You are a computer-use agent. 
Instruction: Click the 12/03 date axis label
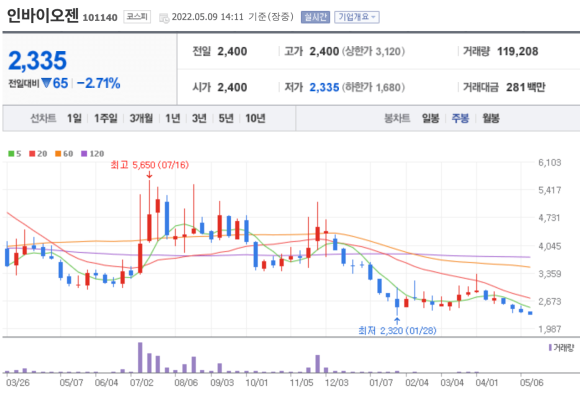click(x=336, y=382)
